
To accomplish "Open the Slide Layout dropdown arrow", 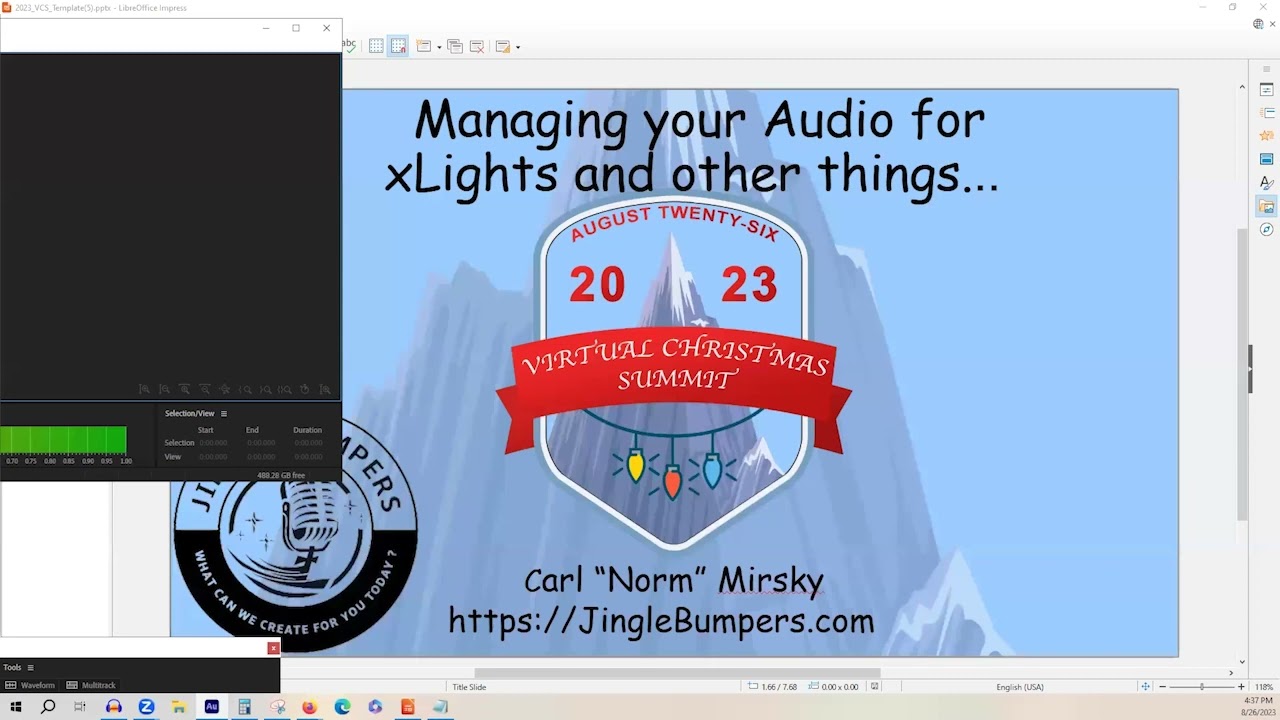I will coord(518,47).
